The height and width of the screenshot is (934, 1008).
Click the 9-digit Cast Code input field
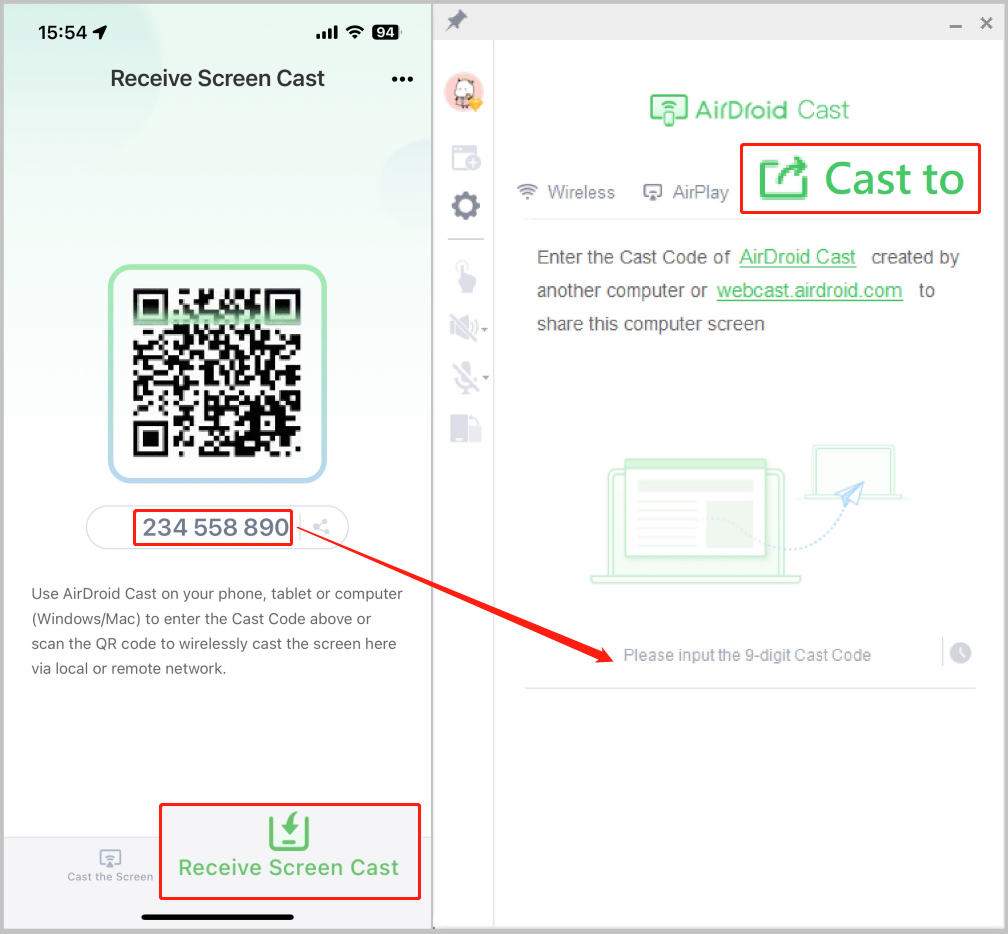pos(748,654)
